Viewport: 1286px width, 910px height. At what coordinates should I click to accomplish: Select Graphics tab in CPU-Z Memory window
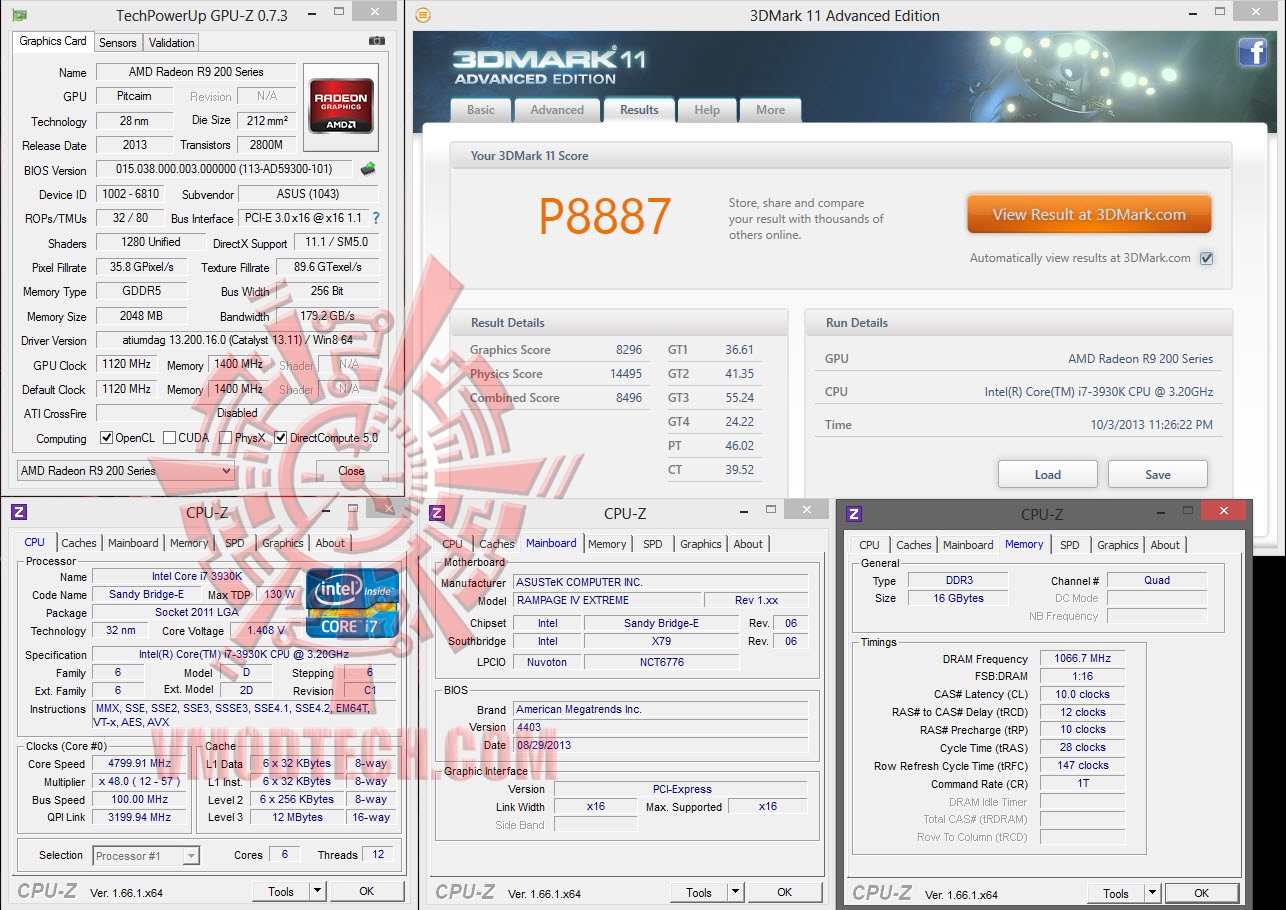[x=1118, y=545]
